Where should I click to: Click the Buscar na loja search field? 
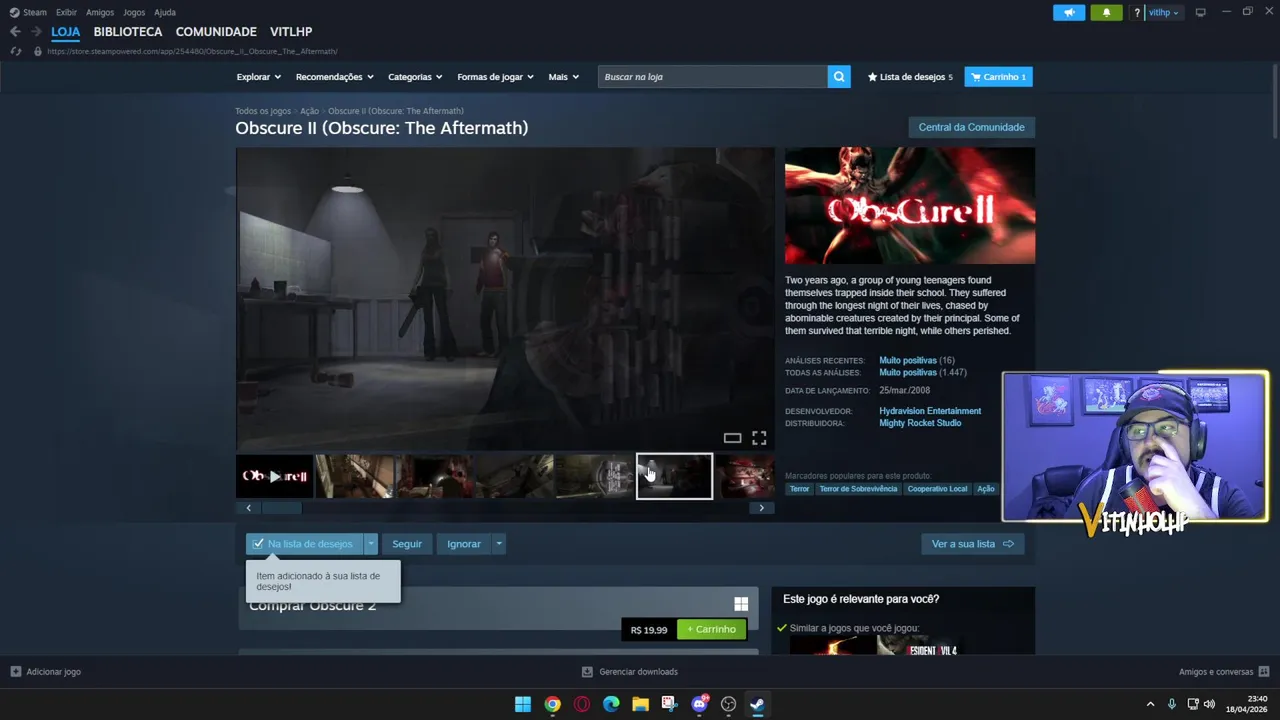click(x=713, y=77)
